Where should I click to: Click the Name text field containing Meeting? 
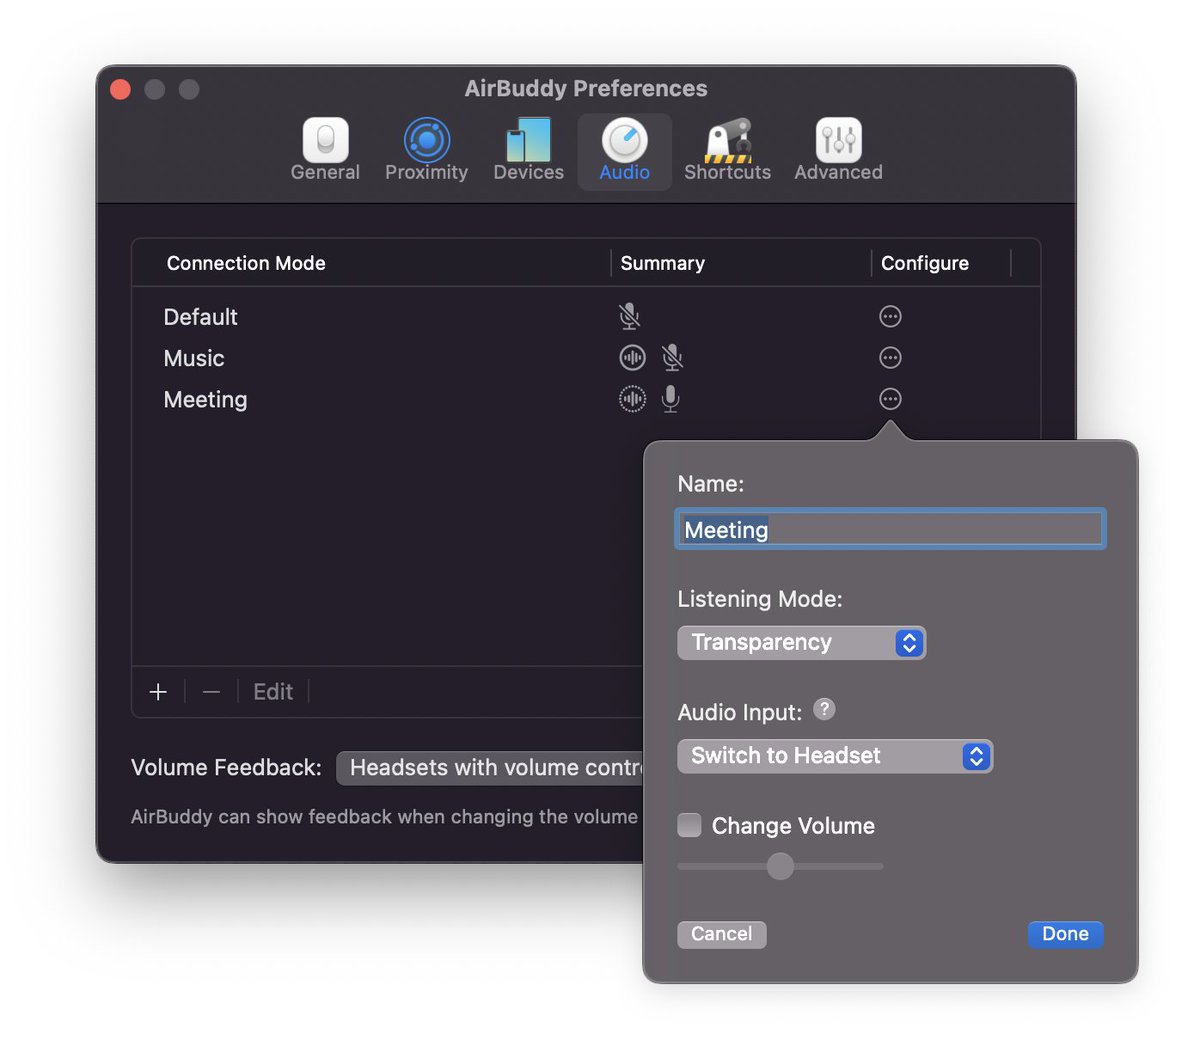pyautogui.click(x=890, y=529)
